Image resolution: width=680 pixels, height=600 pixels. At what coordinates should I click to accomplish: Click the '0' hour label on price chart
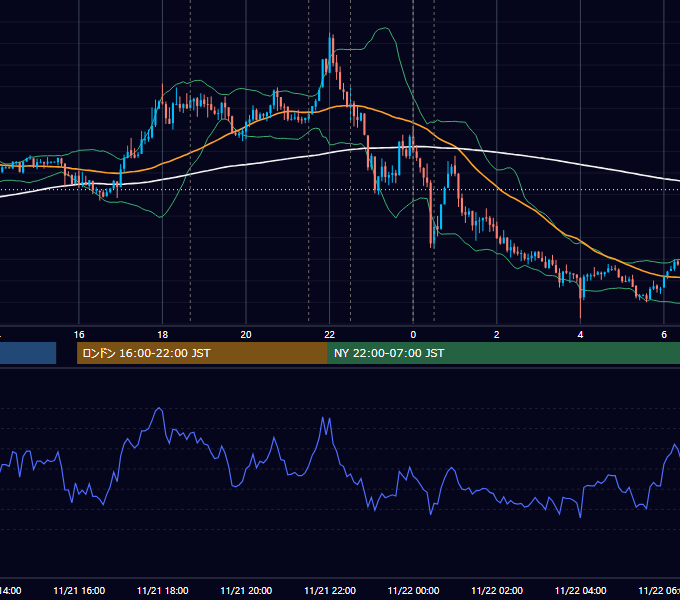click(413, 335)
